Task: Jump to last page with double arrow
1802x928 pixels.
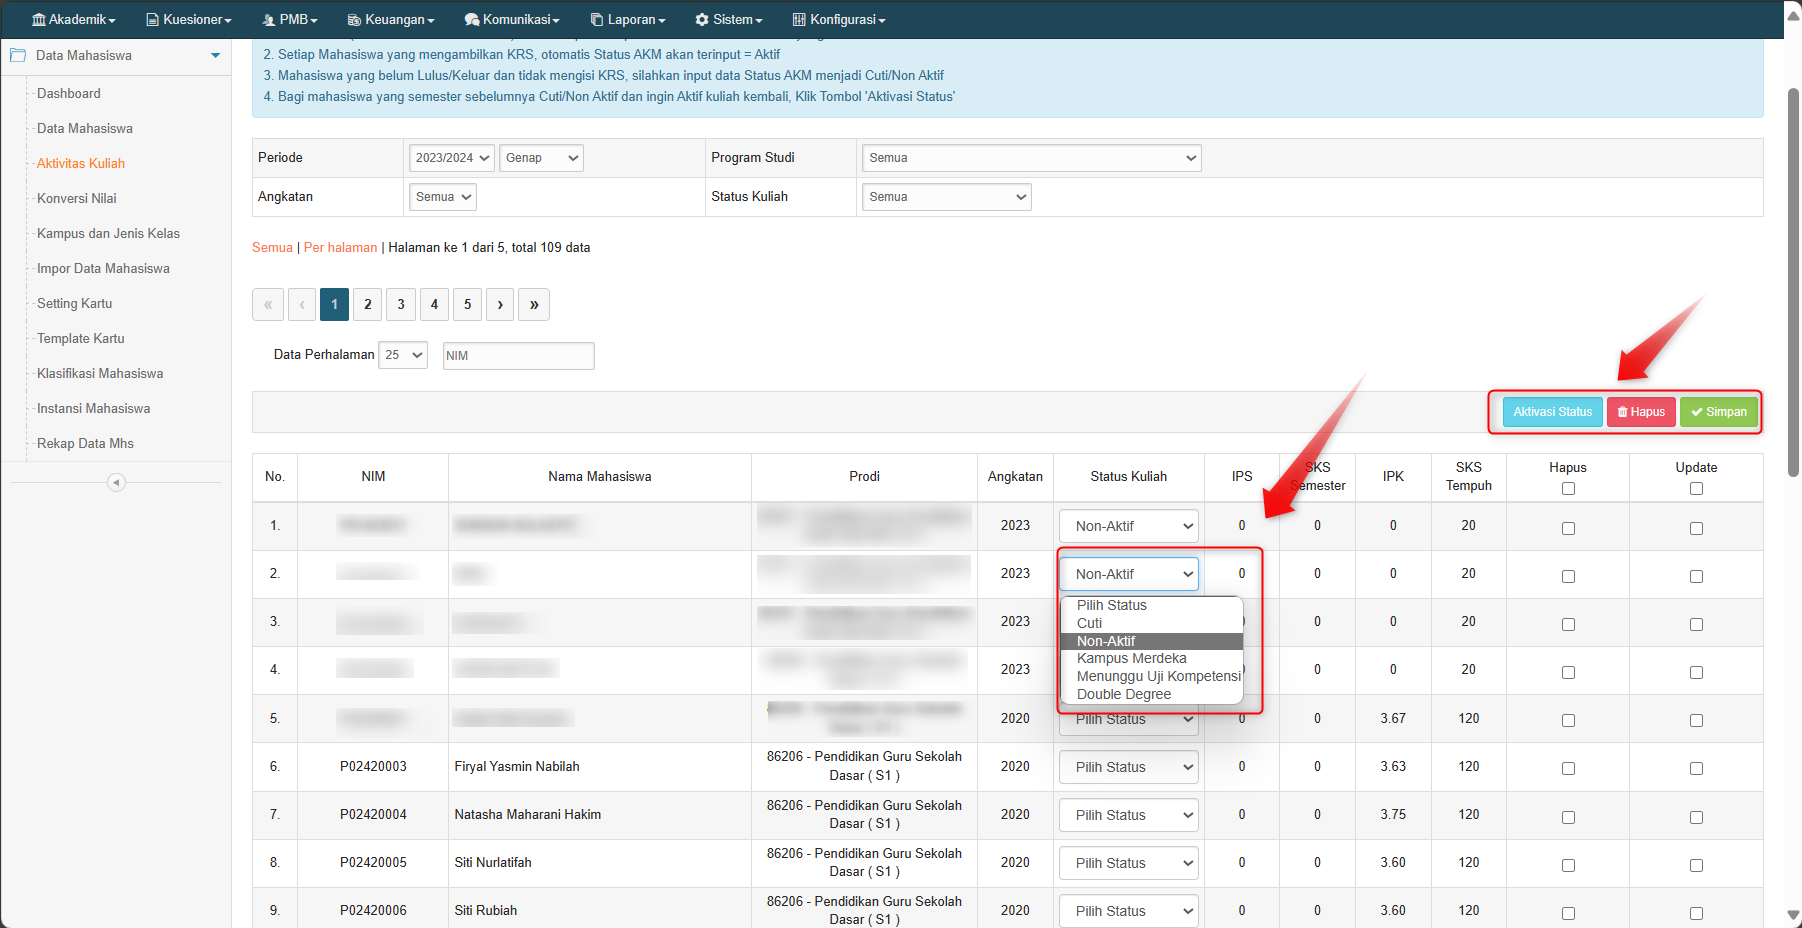Action: [534, 305]
